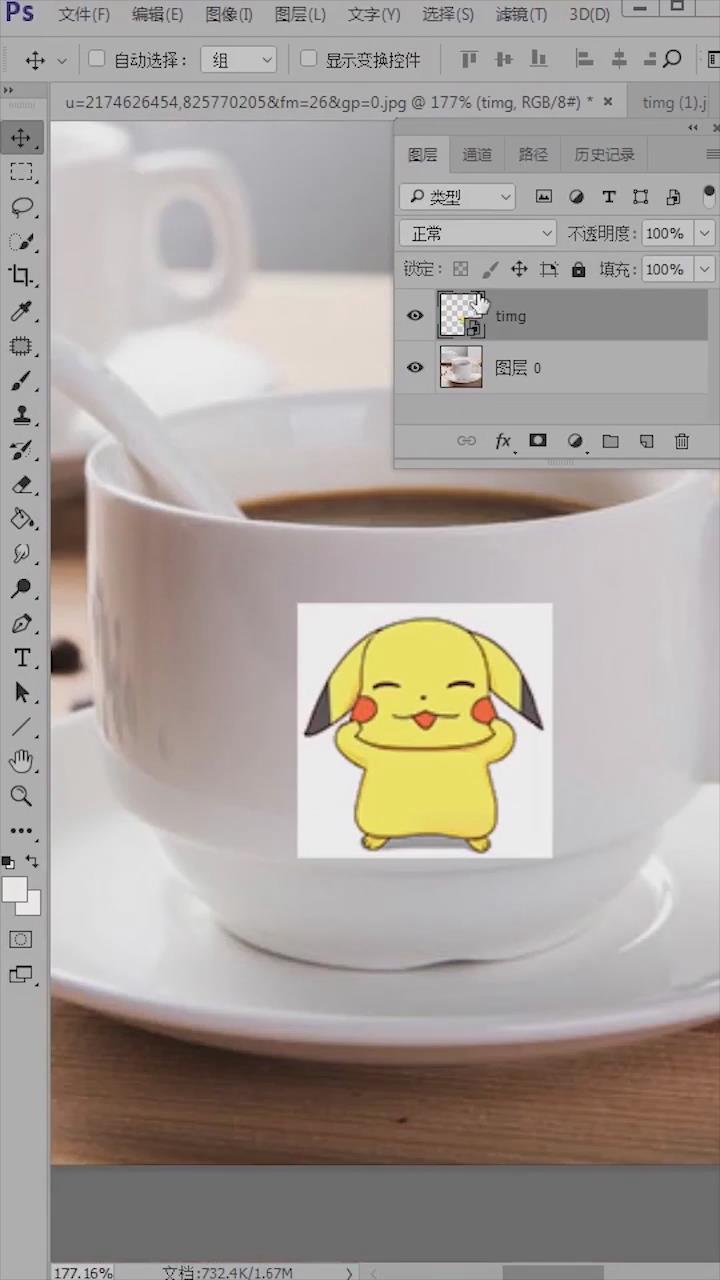
Task: Select the Horizontal Type tool
Action: (21, 658)
